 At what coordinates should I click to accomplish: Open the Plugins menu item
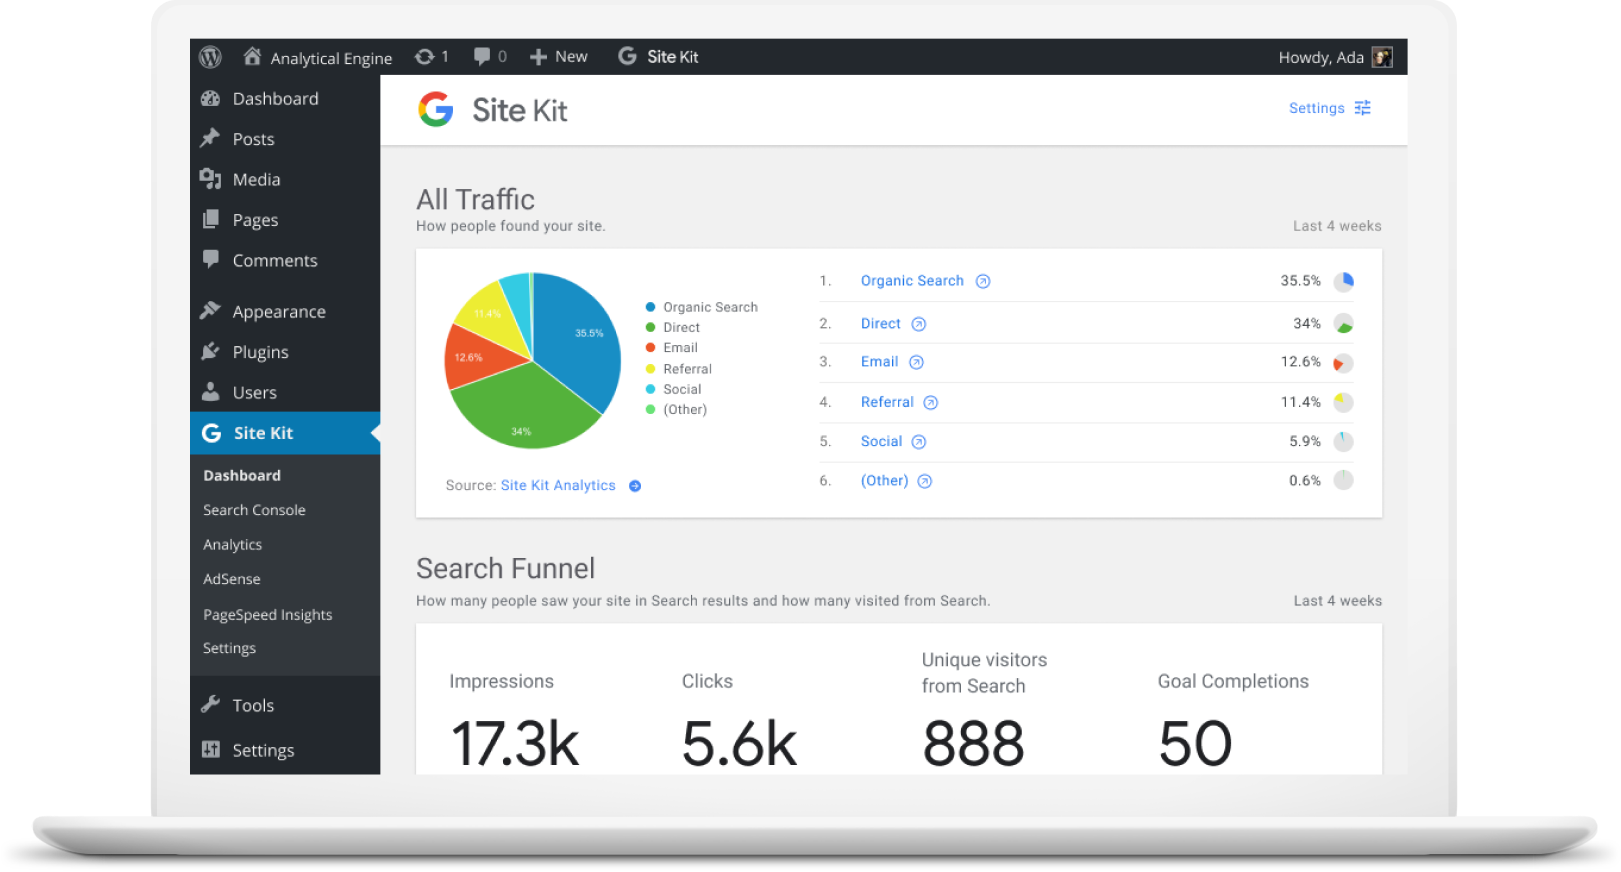tap(260, 352)
